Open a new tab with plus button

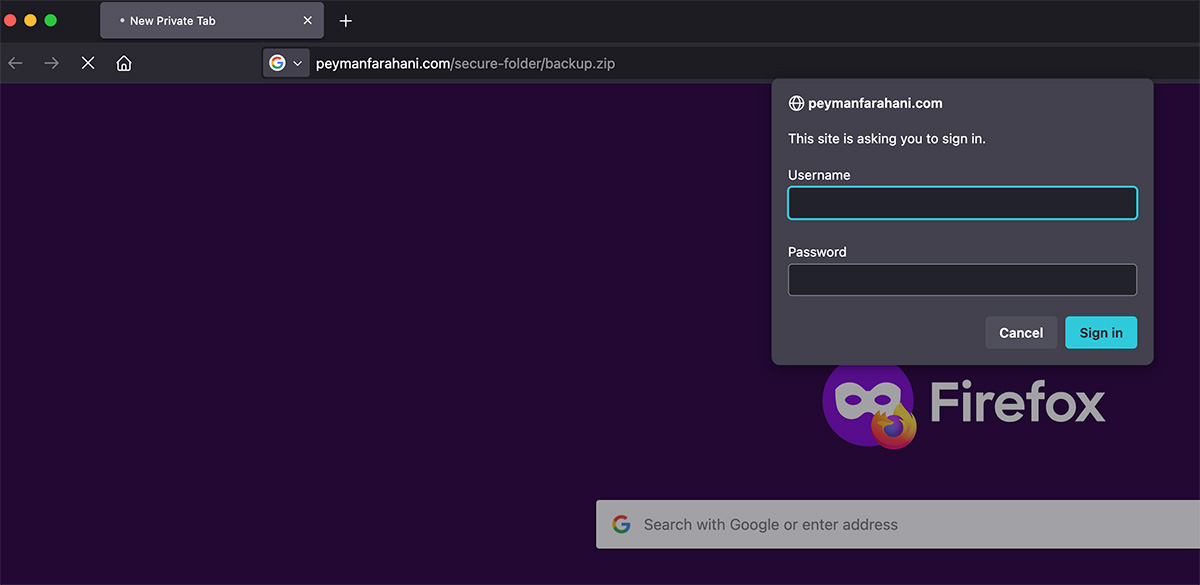(346, 21)
